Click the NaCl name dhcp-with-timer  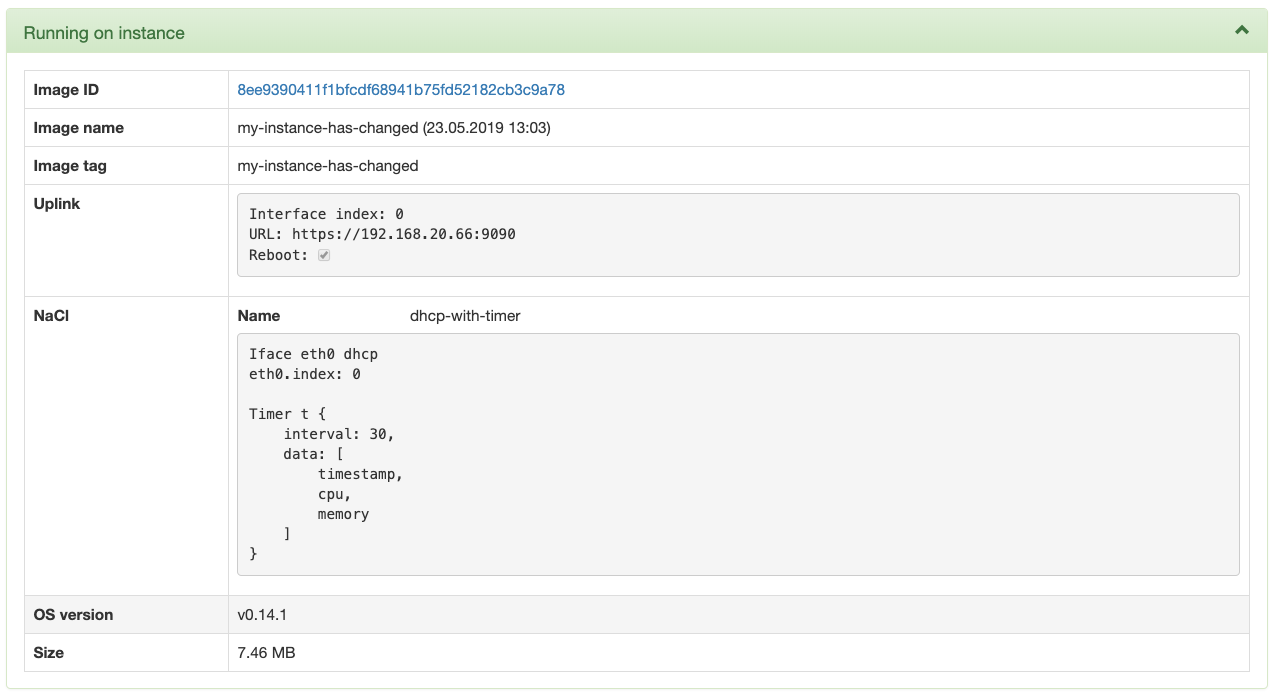pyautogui.click(x=465, y=316)
